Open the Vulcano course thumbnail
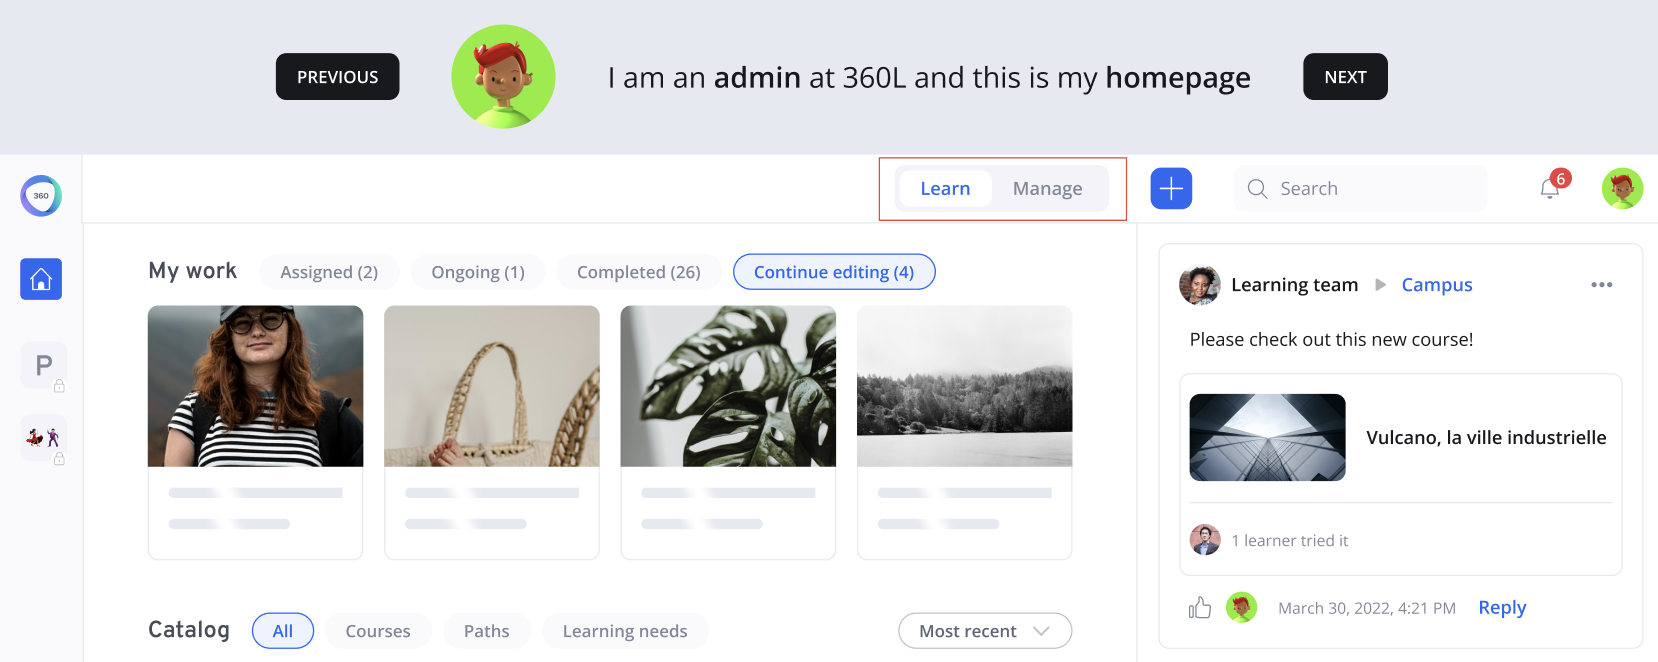Image resolution: width=1658 pixels, height=662 pixels. tap(1267, 437)
